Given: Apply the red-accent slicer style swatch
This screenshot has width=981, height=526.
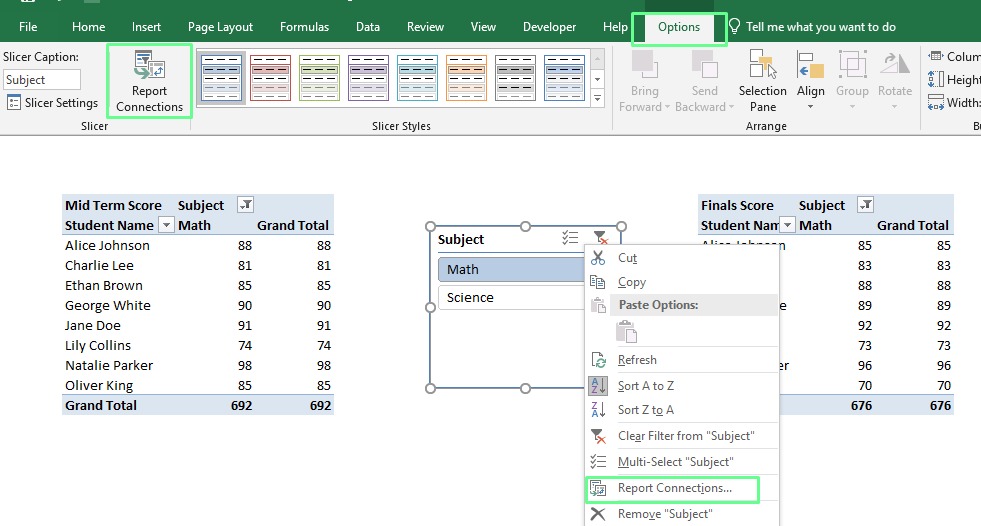Looking at the screenshot, I should [270, 77].
